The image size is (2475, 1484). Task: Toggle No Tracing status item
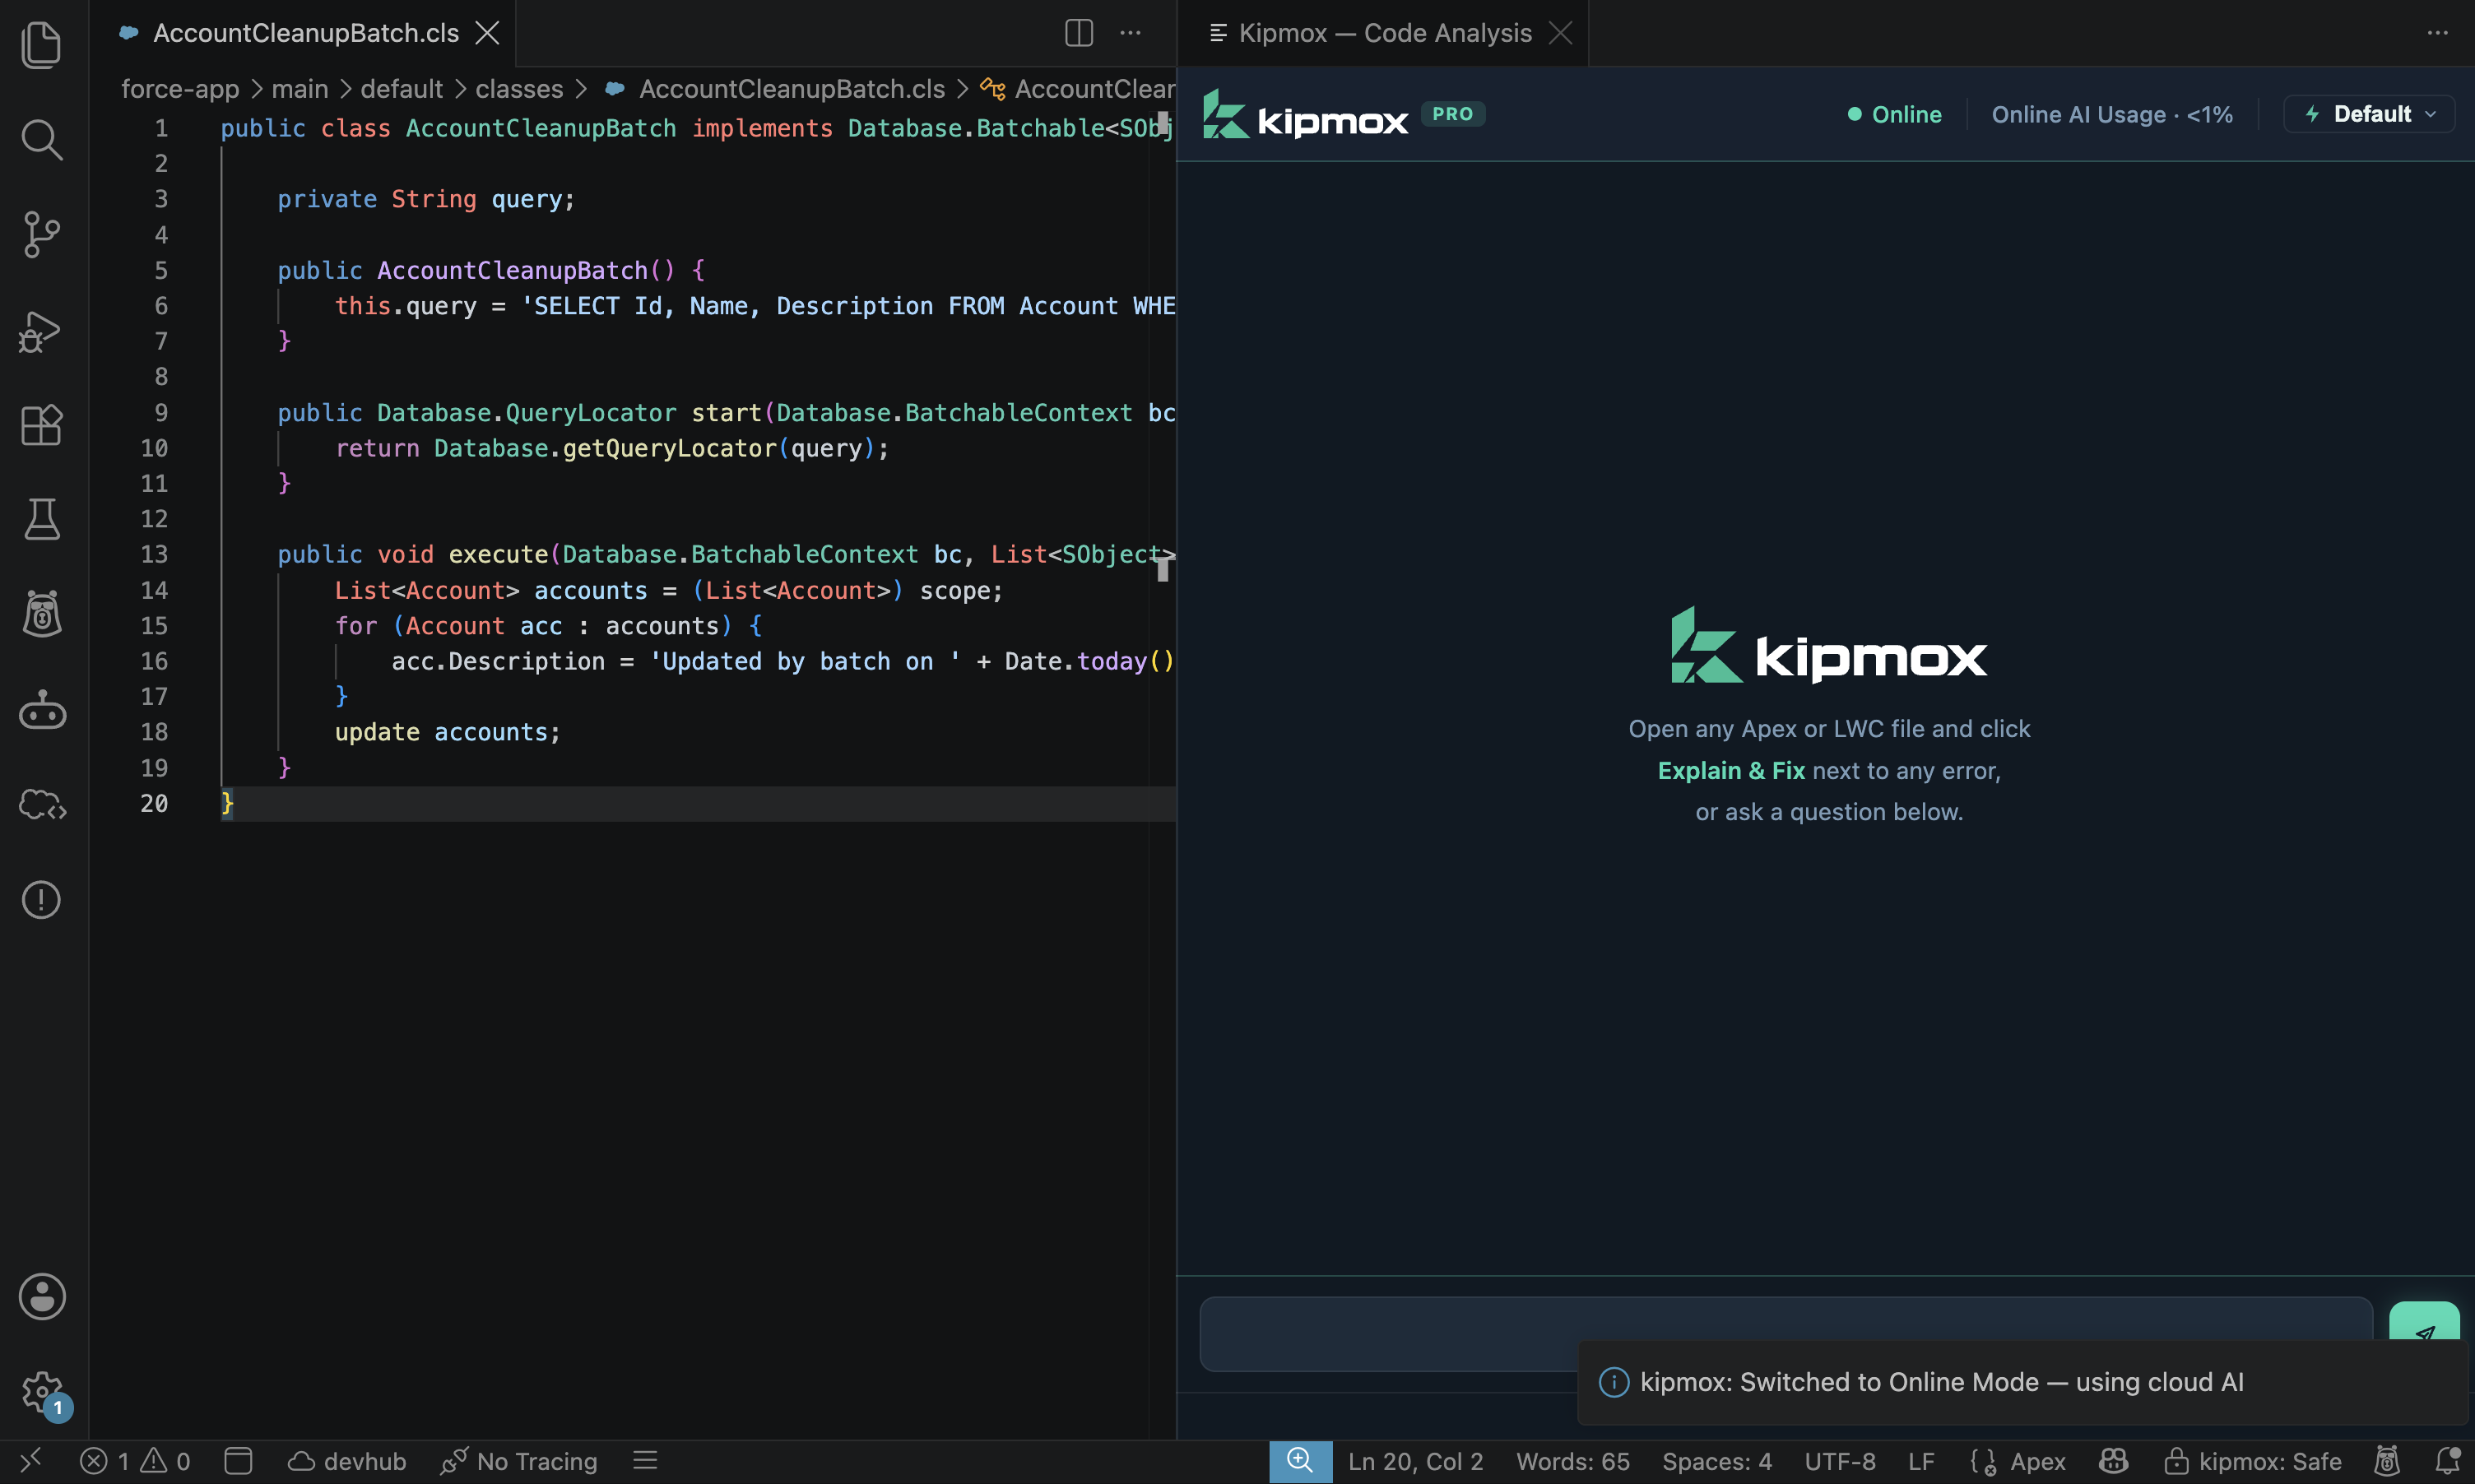pyautogui.click(x=519, y=1462)
